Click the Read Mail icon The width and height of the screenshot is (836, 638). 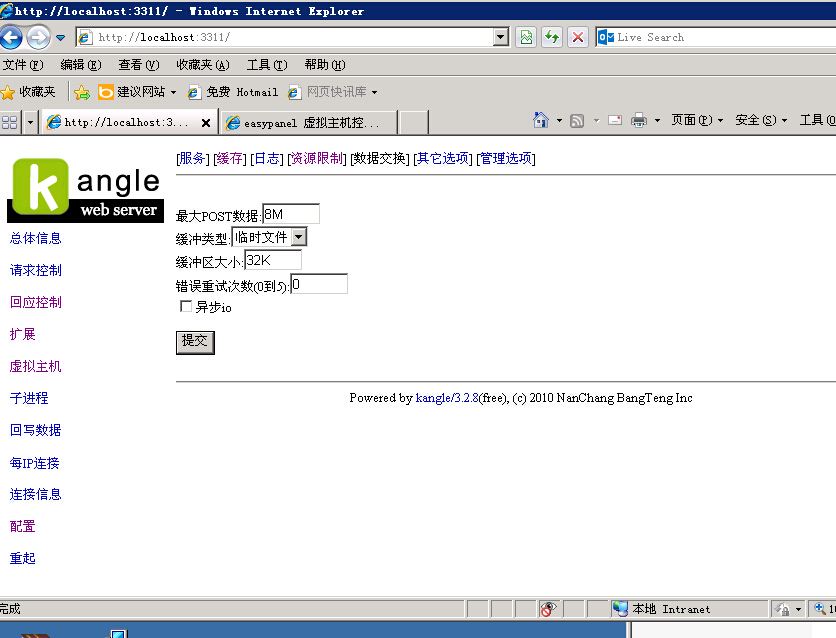(x=615, y=120)
